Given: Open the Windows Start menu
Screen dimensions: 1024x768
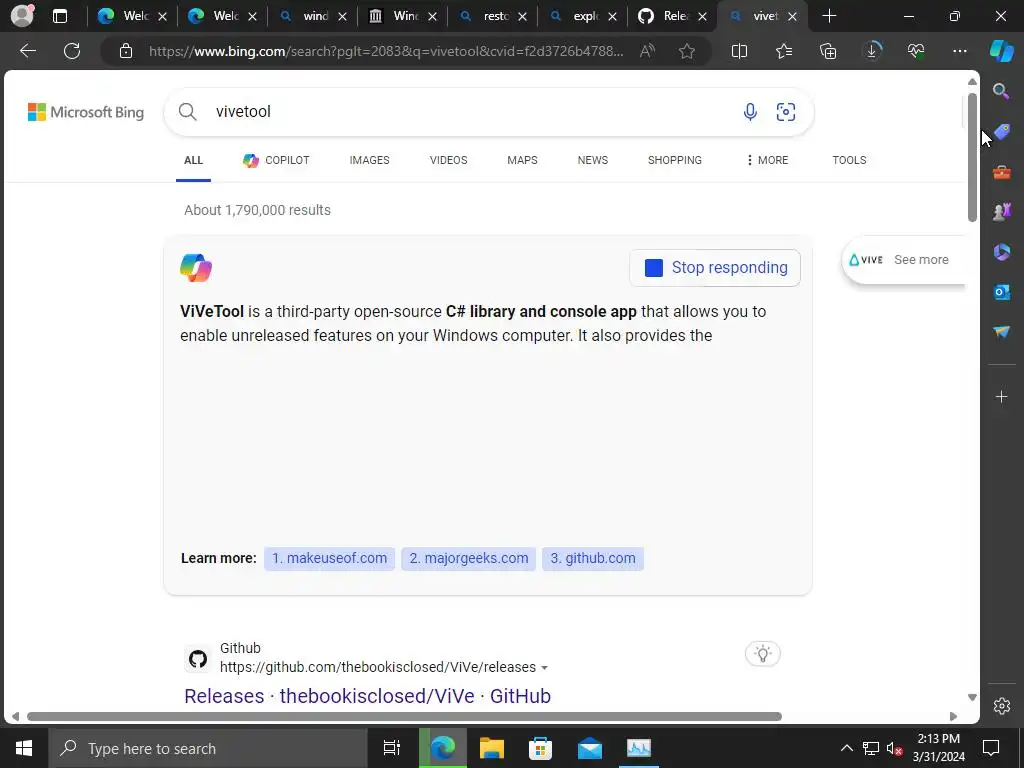Looking at the screenshot, I should (x=24, y=748).
